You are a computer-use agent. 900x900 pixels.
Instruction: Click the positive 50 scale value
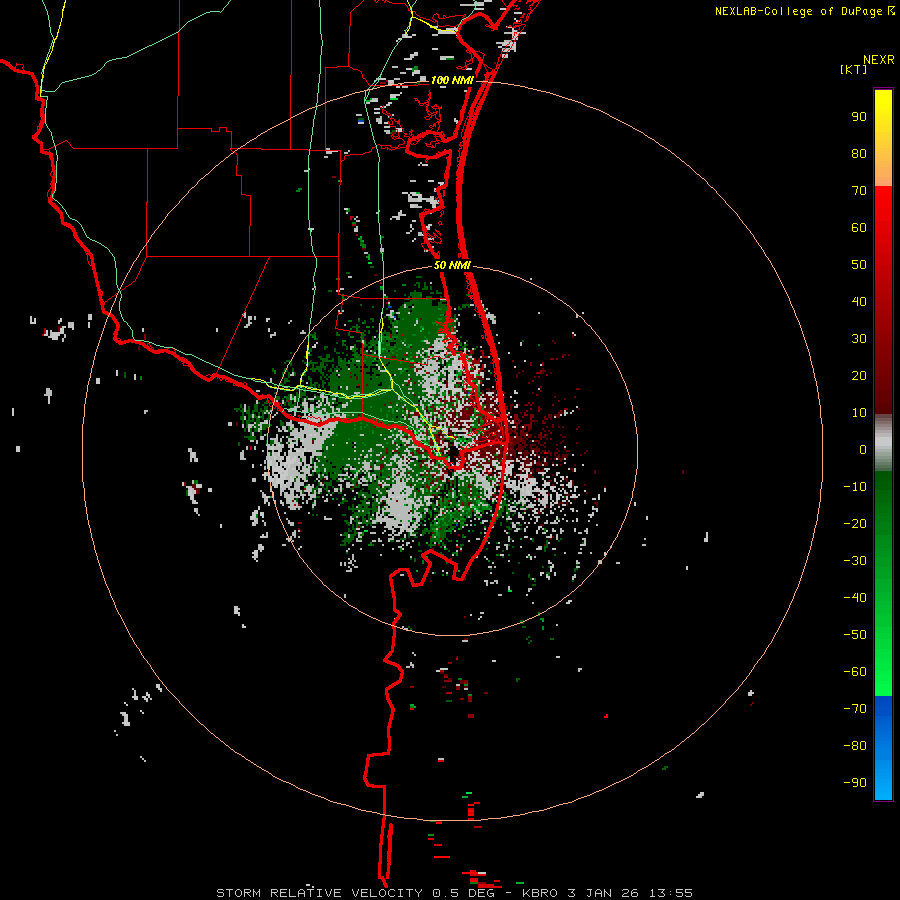click(859, 265)
